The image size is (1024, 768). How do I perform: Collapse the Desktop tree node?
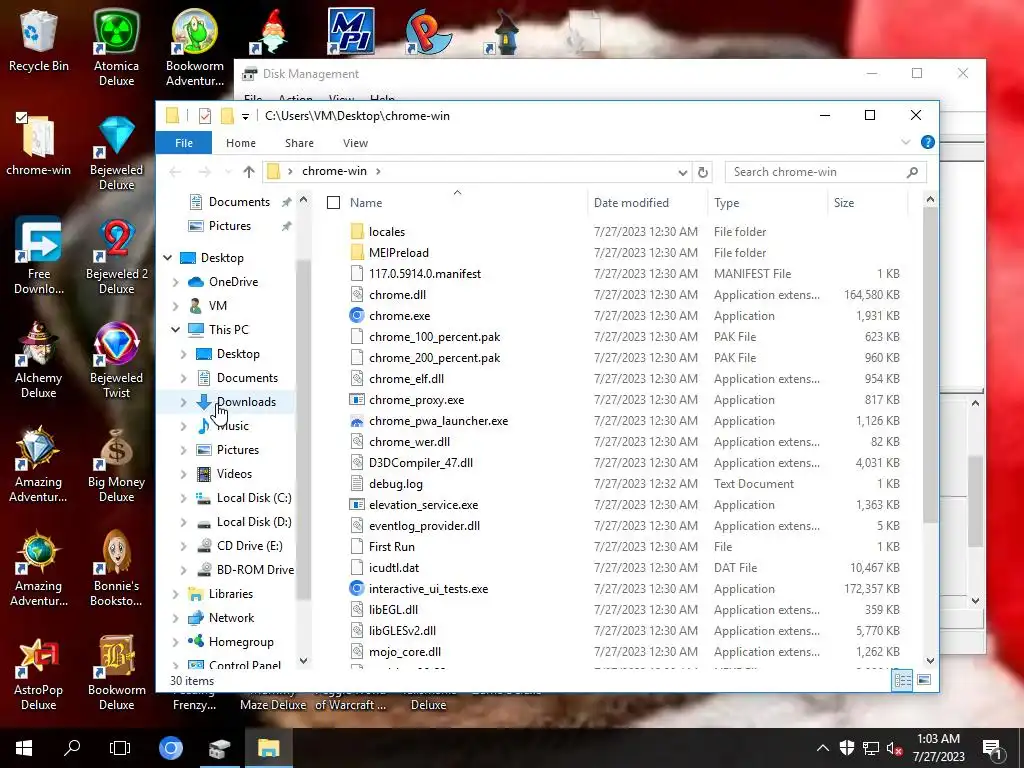click(x=168, y=257)
